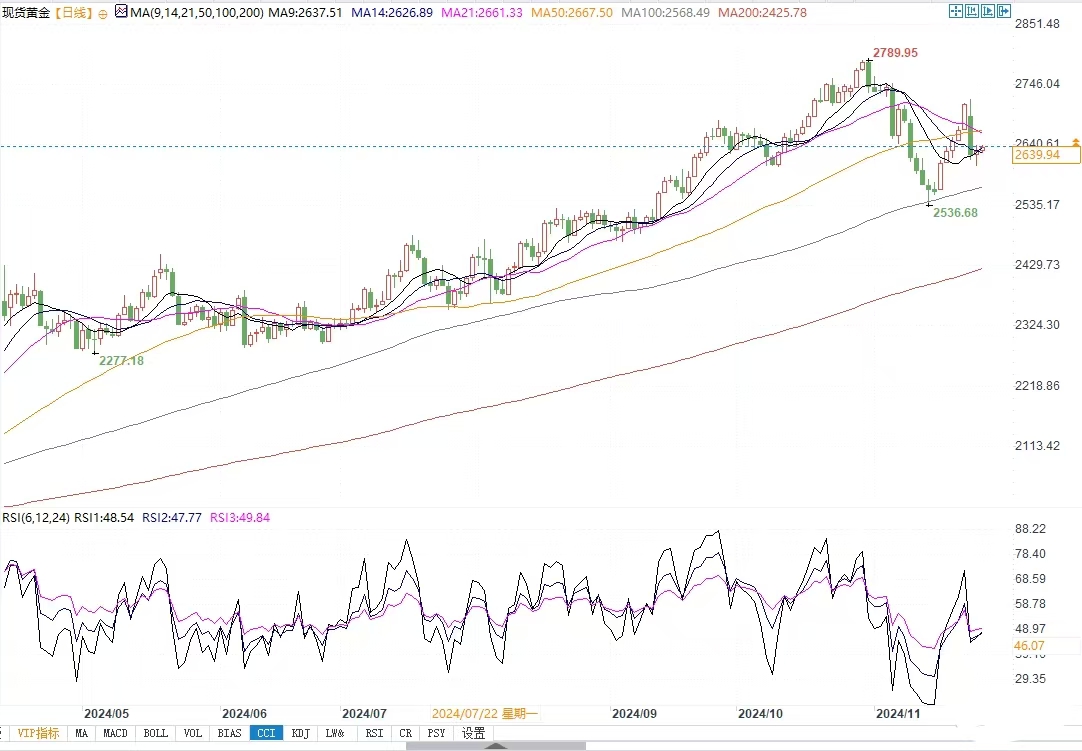Click the 2024/10 date axis label
Screen dimensions: 1082x751
pyautogui.click(x=760, y=714)
